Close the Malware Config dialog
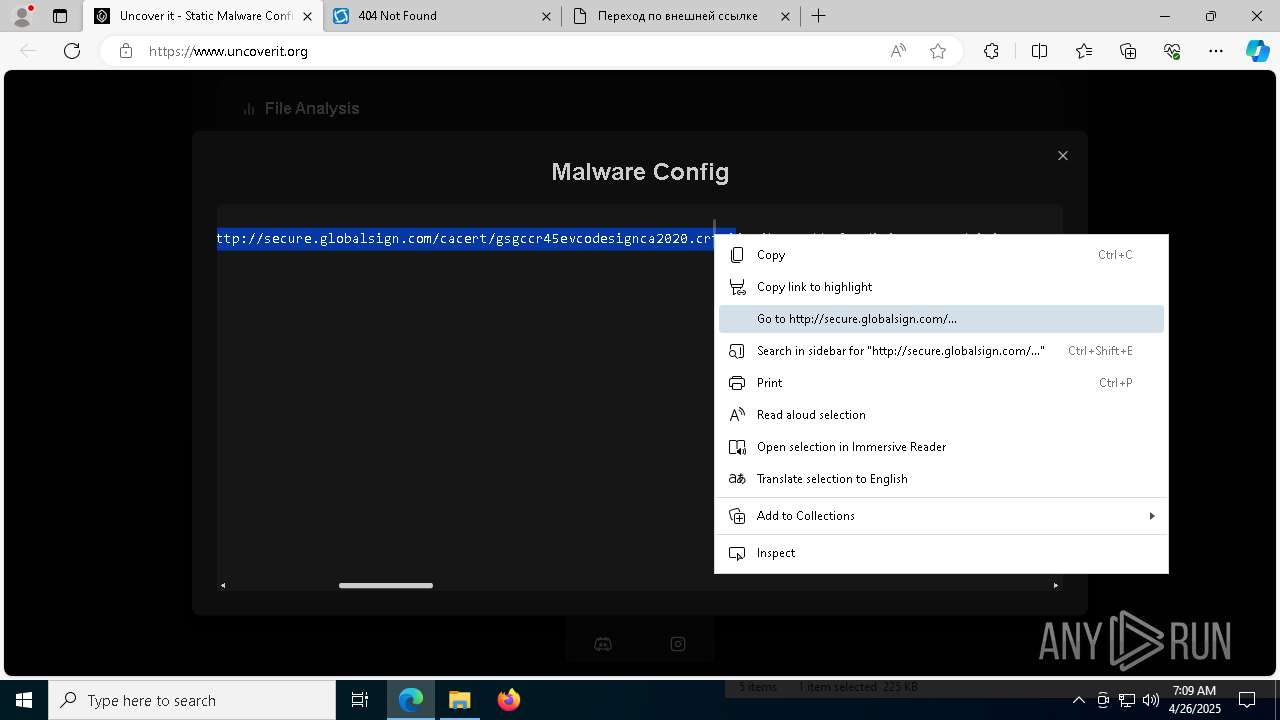 point(1063,155)
